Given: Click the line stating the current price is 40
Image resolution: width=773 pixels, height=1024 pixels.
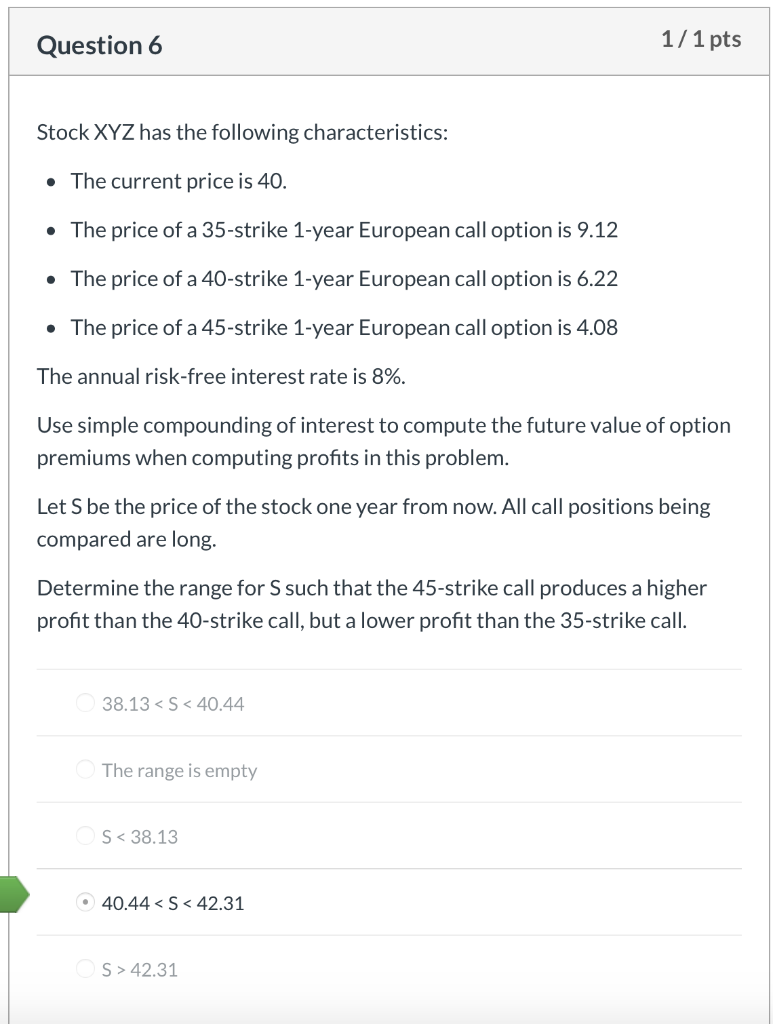Looking at the screenshot, I should [x=172, y=181].
